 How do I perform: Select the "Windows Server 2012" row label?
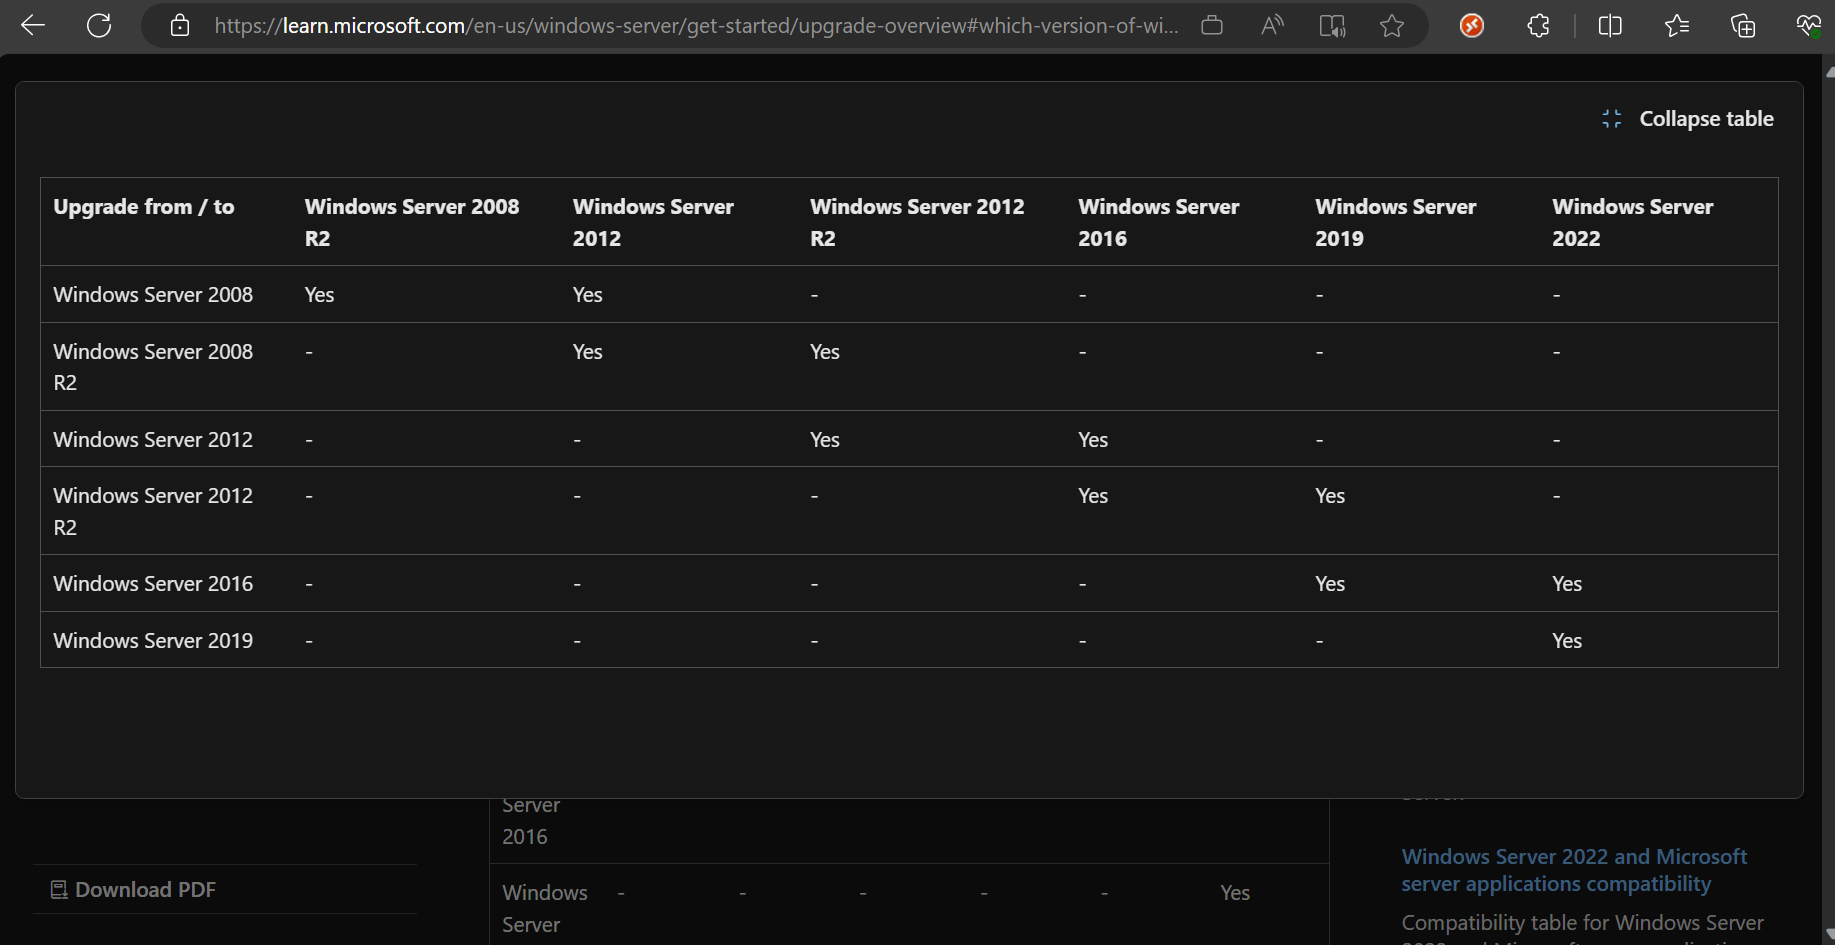point(153,440)
